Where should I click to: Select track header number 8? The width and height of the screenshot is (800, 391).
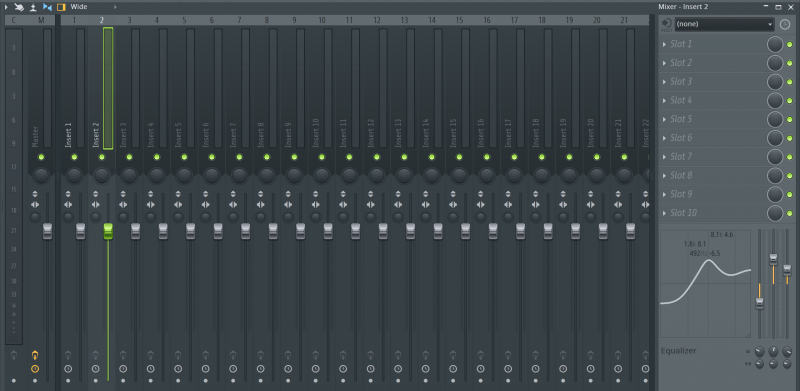(267, 20)
